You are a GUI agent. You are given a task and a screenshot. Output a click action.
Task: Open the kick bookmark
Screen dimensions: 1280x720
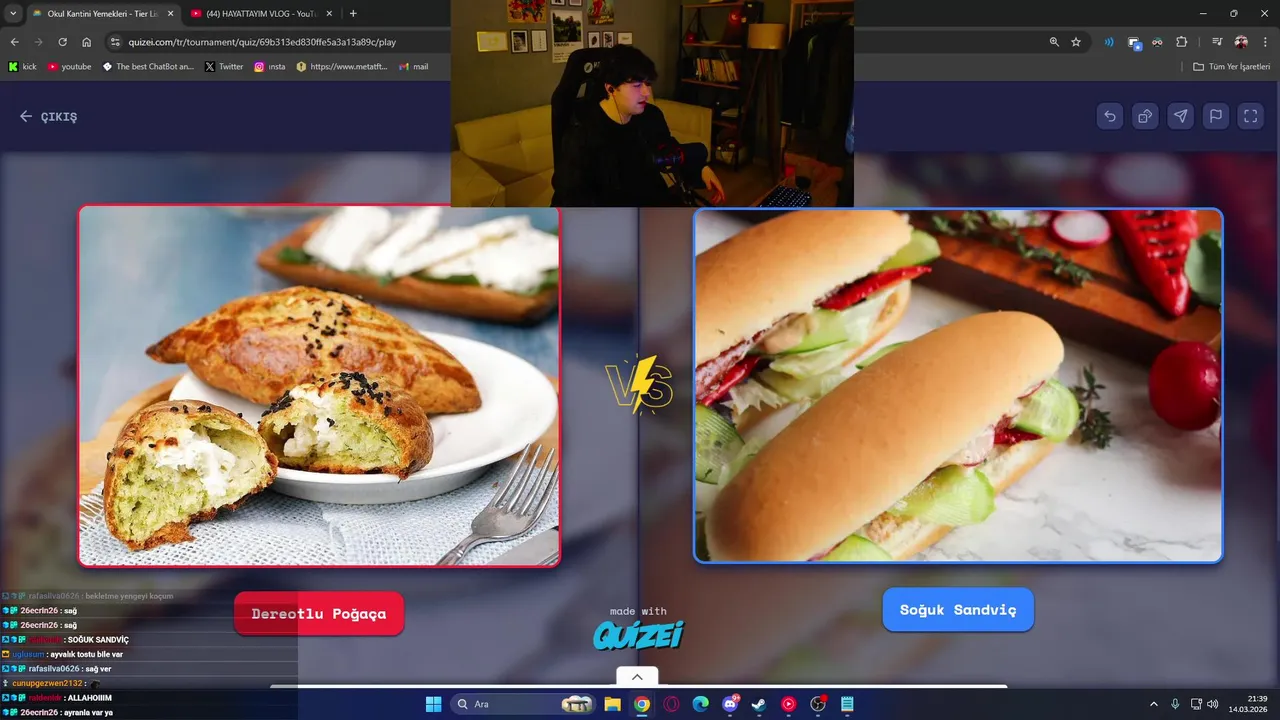coord(22,67)
